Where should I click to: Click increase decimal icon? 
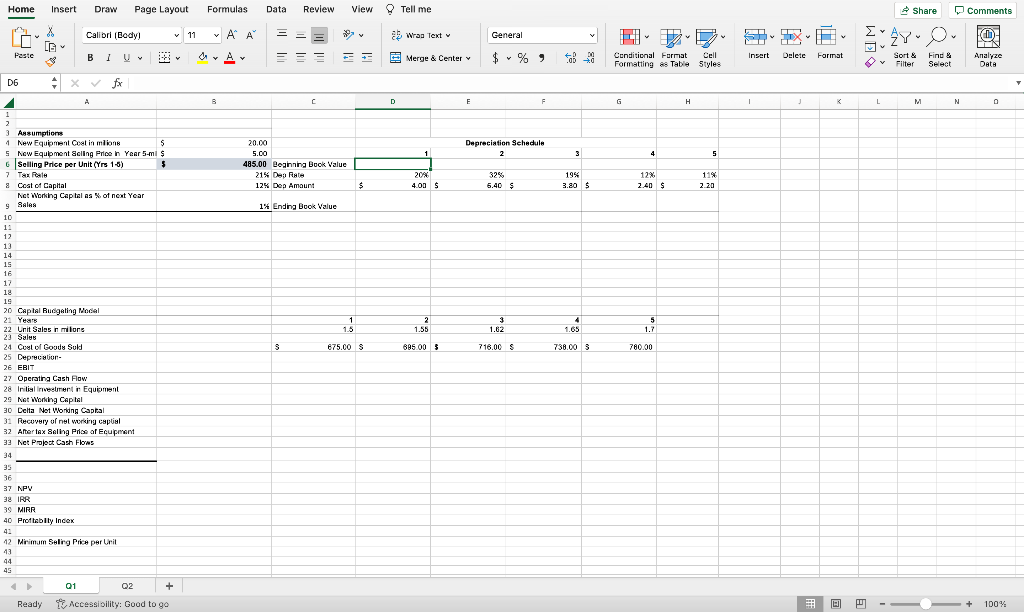click(x=570, y=57)
